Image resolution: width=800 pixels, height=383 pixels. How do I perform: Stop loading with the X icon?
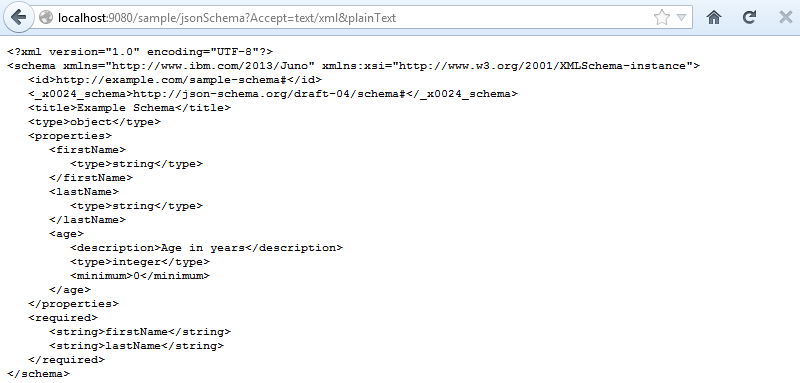(786, 17)
